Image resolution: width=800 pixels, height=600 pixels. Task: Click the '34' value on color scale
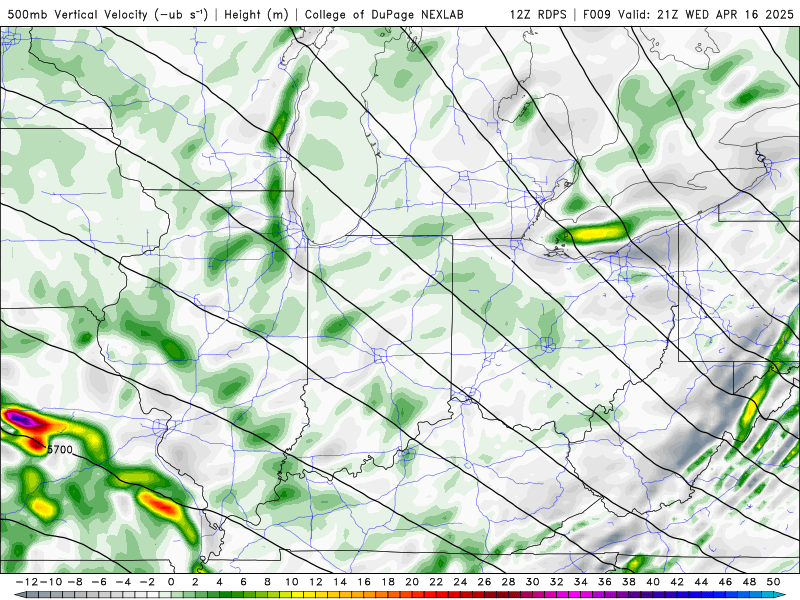[581, 582]
